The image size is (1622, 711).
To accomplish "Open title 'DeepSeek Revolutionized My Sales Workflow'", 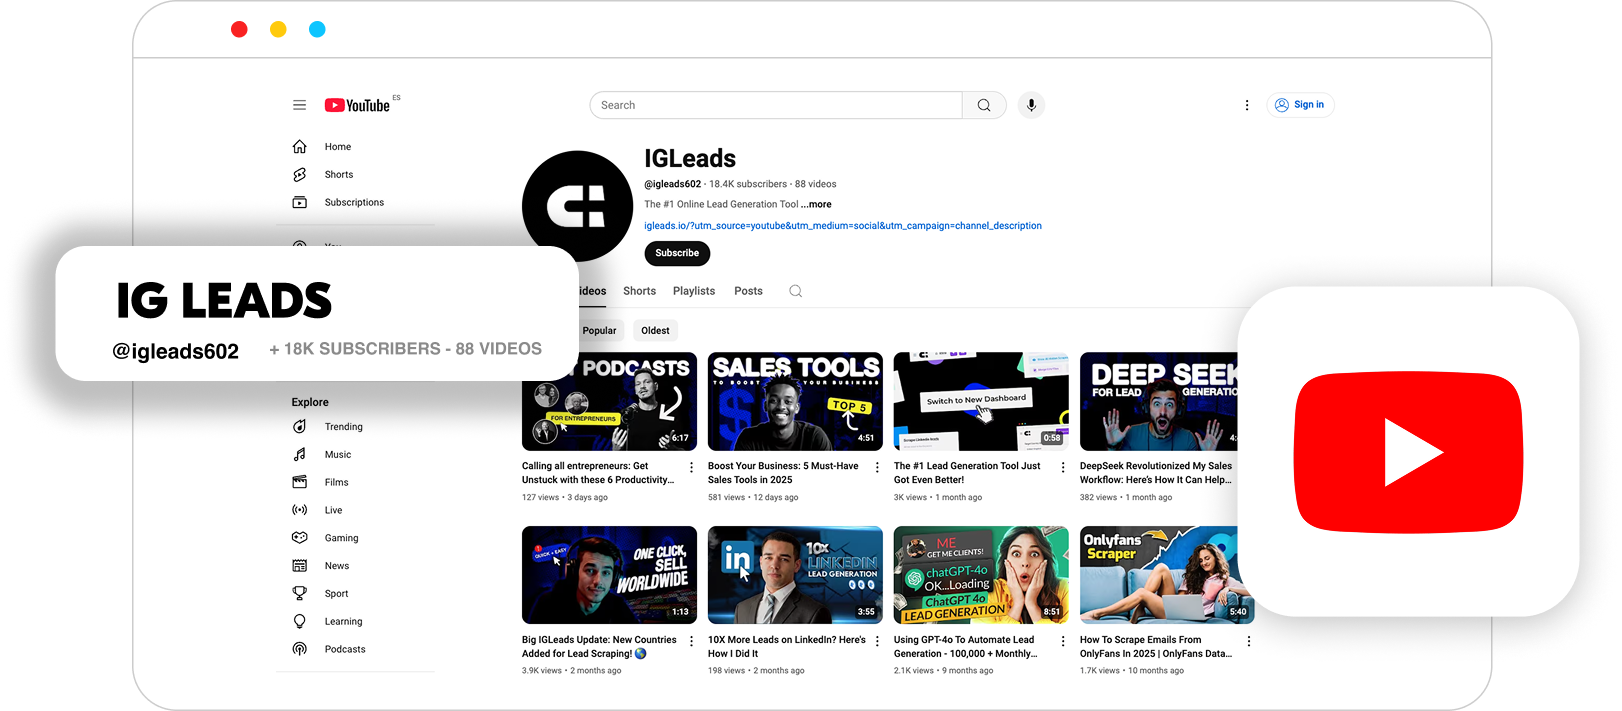I will (1156, 473).
